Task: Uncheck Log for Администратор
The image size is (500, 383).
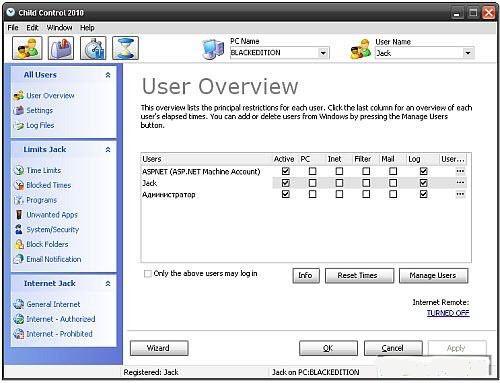Action: [423, 194]
